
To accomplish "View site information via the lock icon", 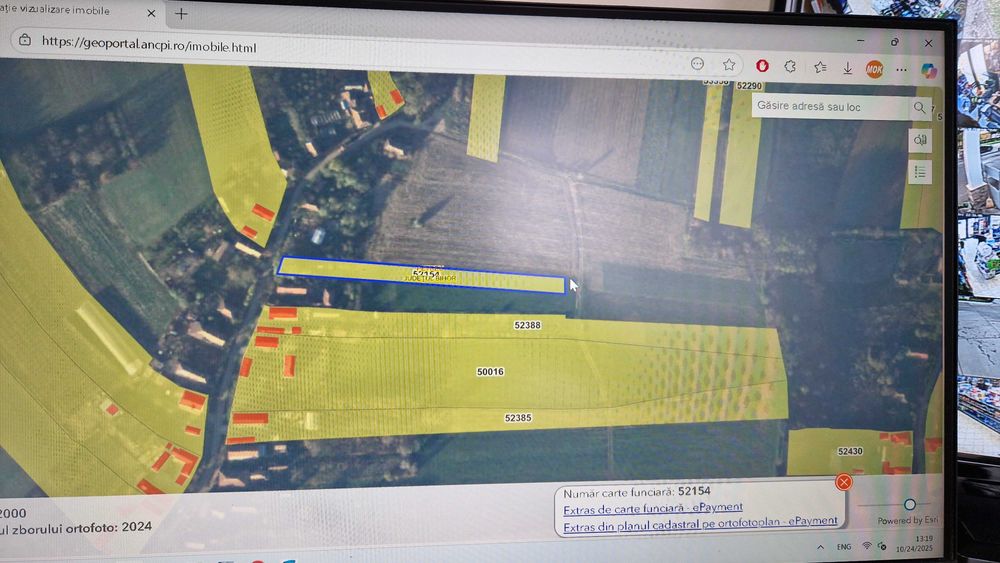I will point(25,40).
